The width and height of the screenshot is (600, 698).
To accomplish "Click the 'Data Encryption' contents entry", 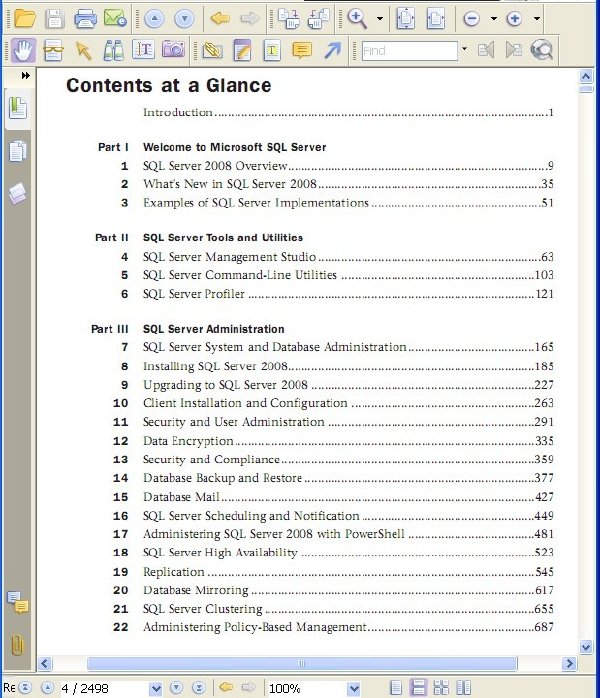I will click(188, 441).
